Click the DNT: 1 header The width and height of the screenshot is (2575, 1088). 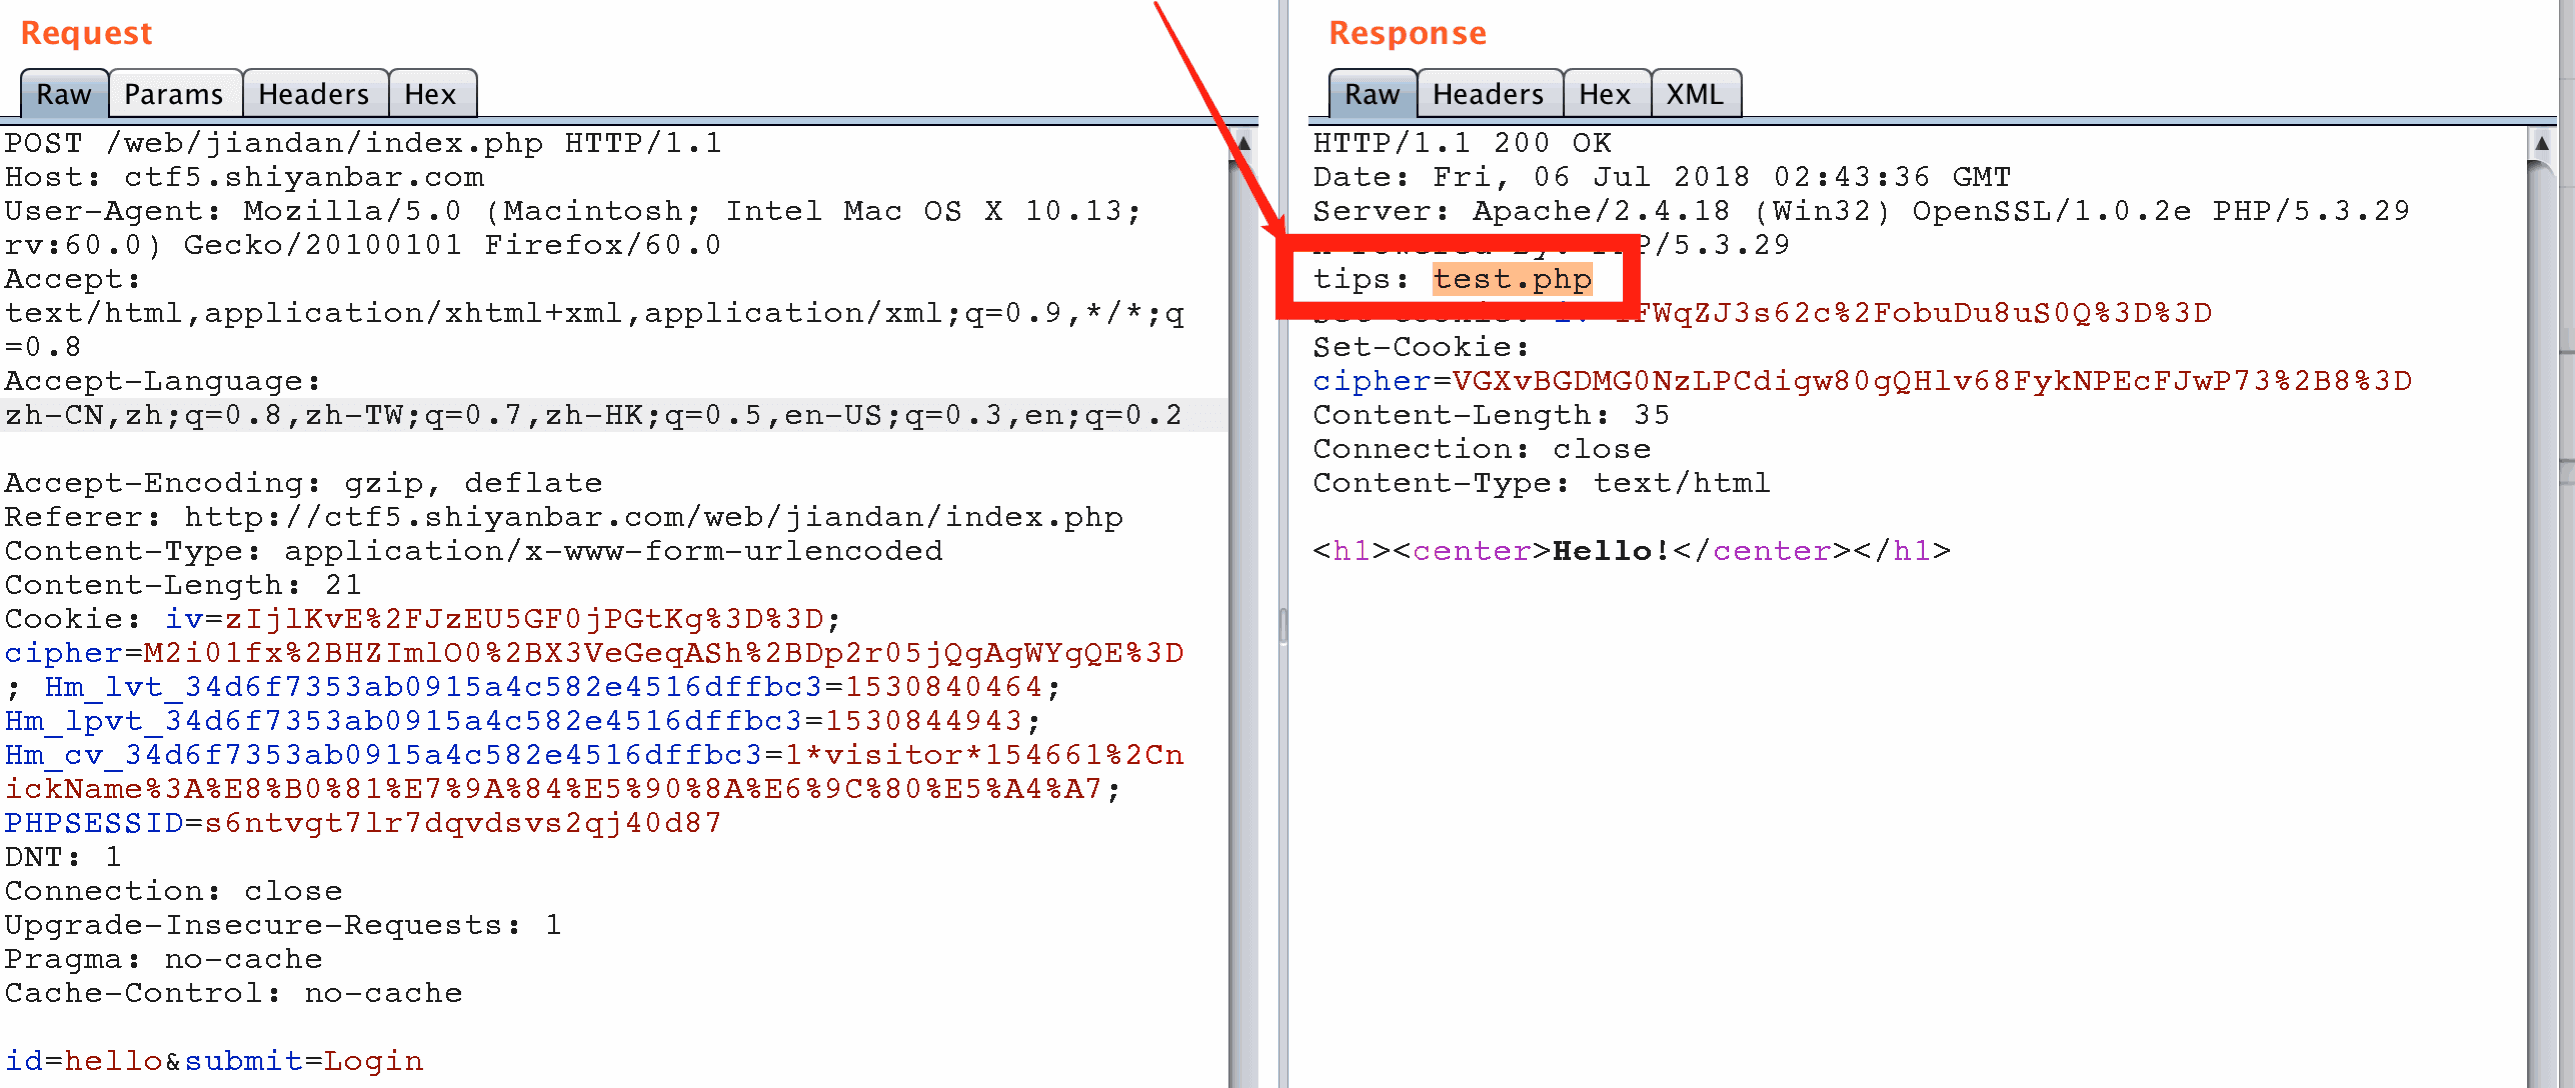63,857
